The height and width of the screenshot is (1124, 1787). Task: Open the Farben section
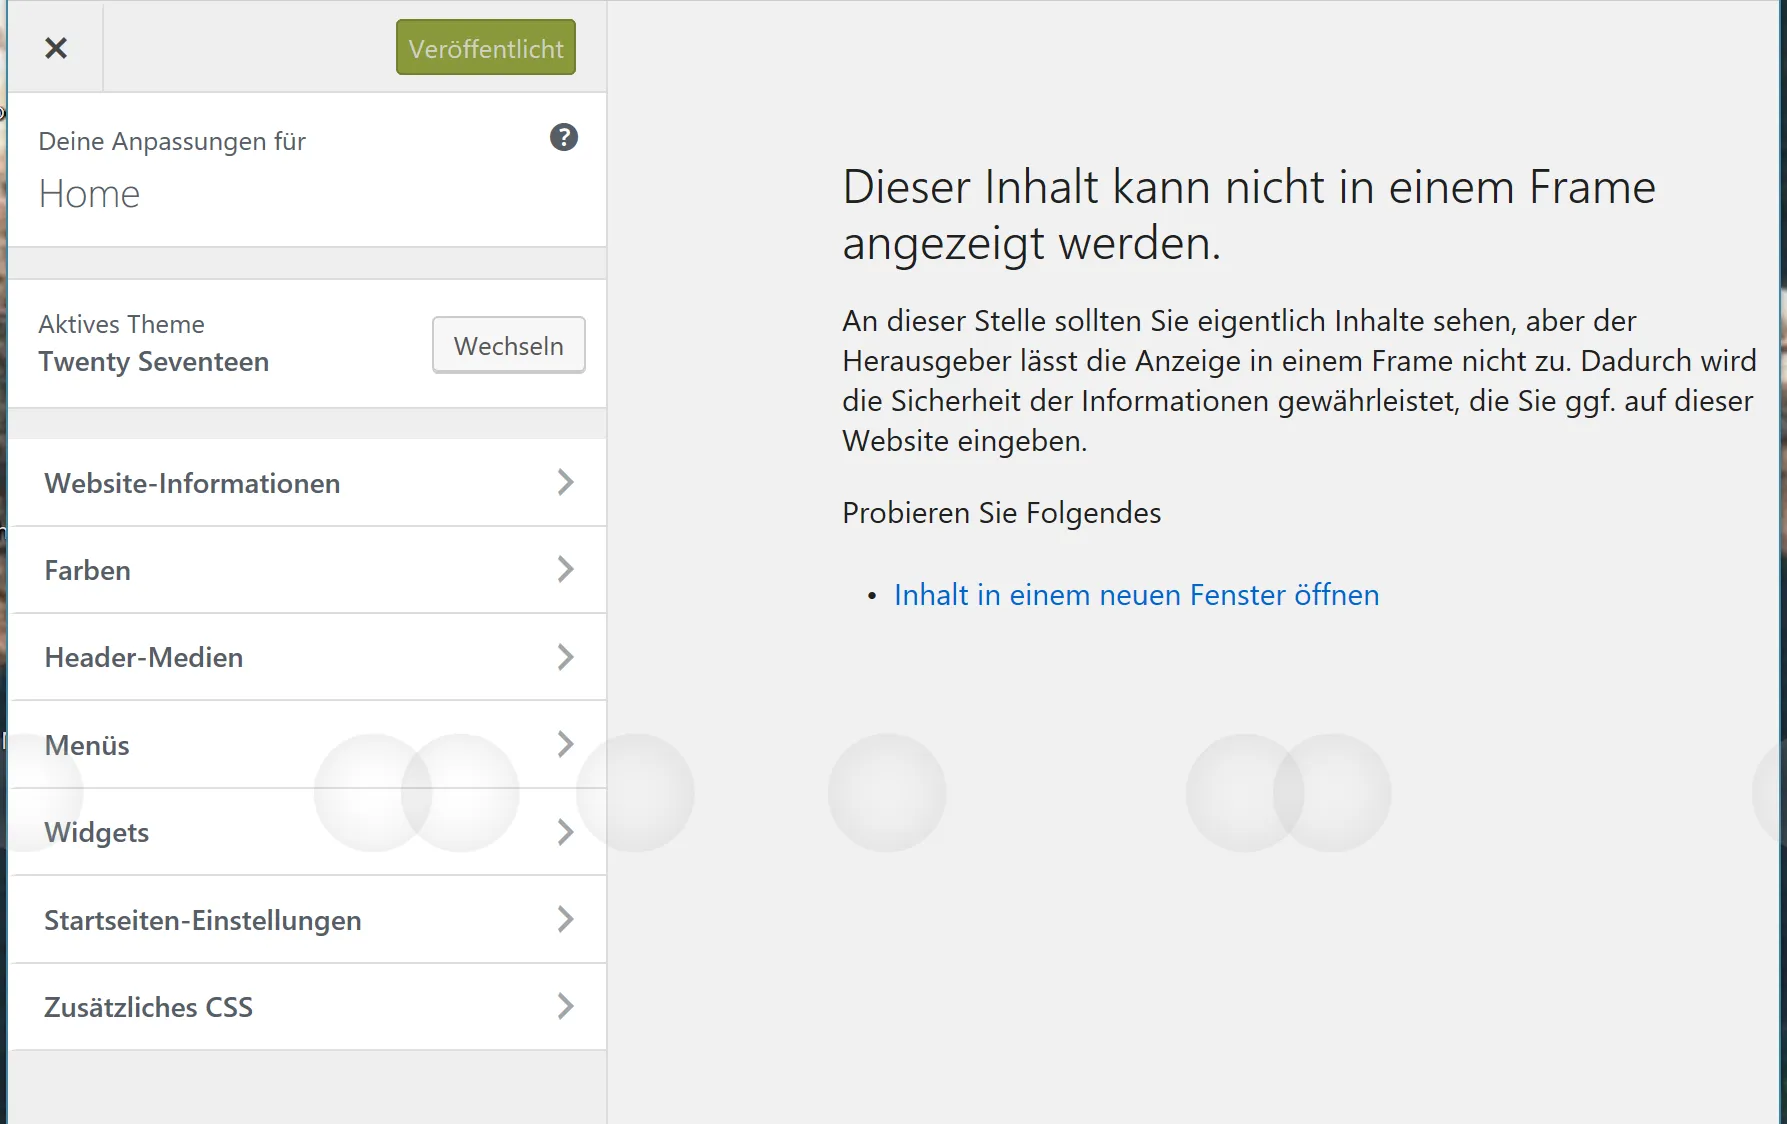click(307, 570)
